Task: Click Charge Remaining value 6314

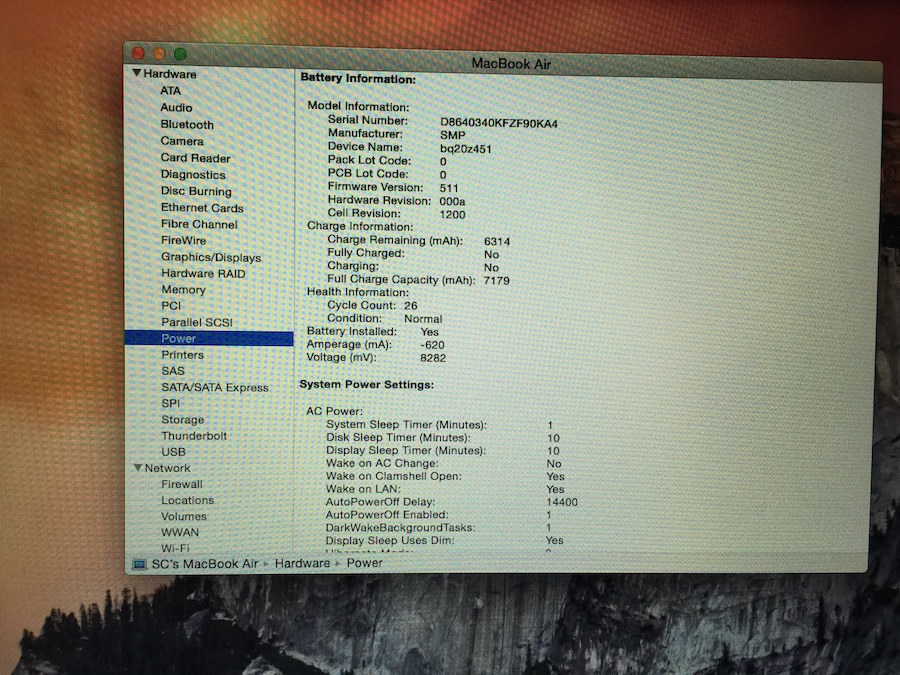Action: click(497, 242)
